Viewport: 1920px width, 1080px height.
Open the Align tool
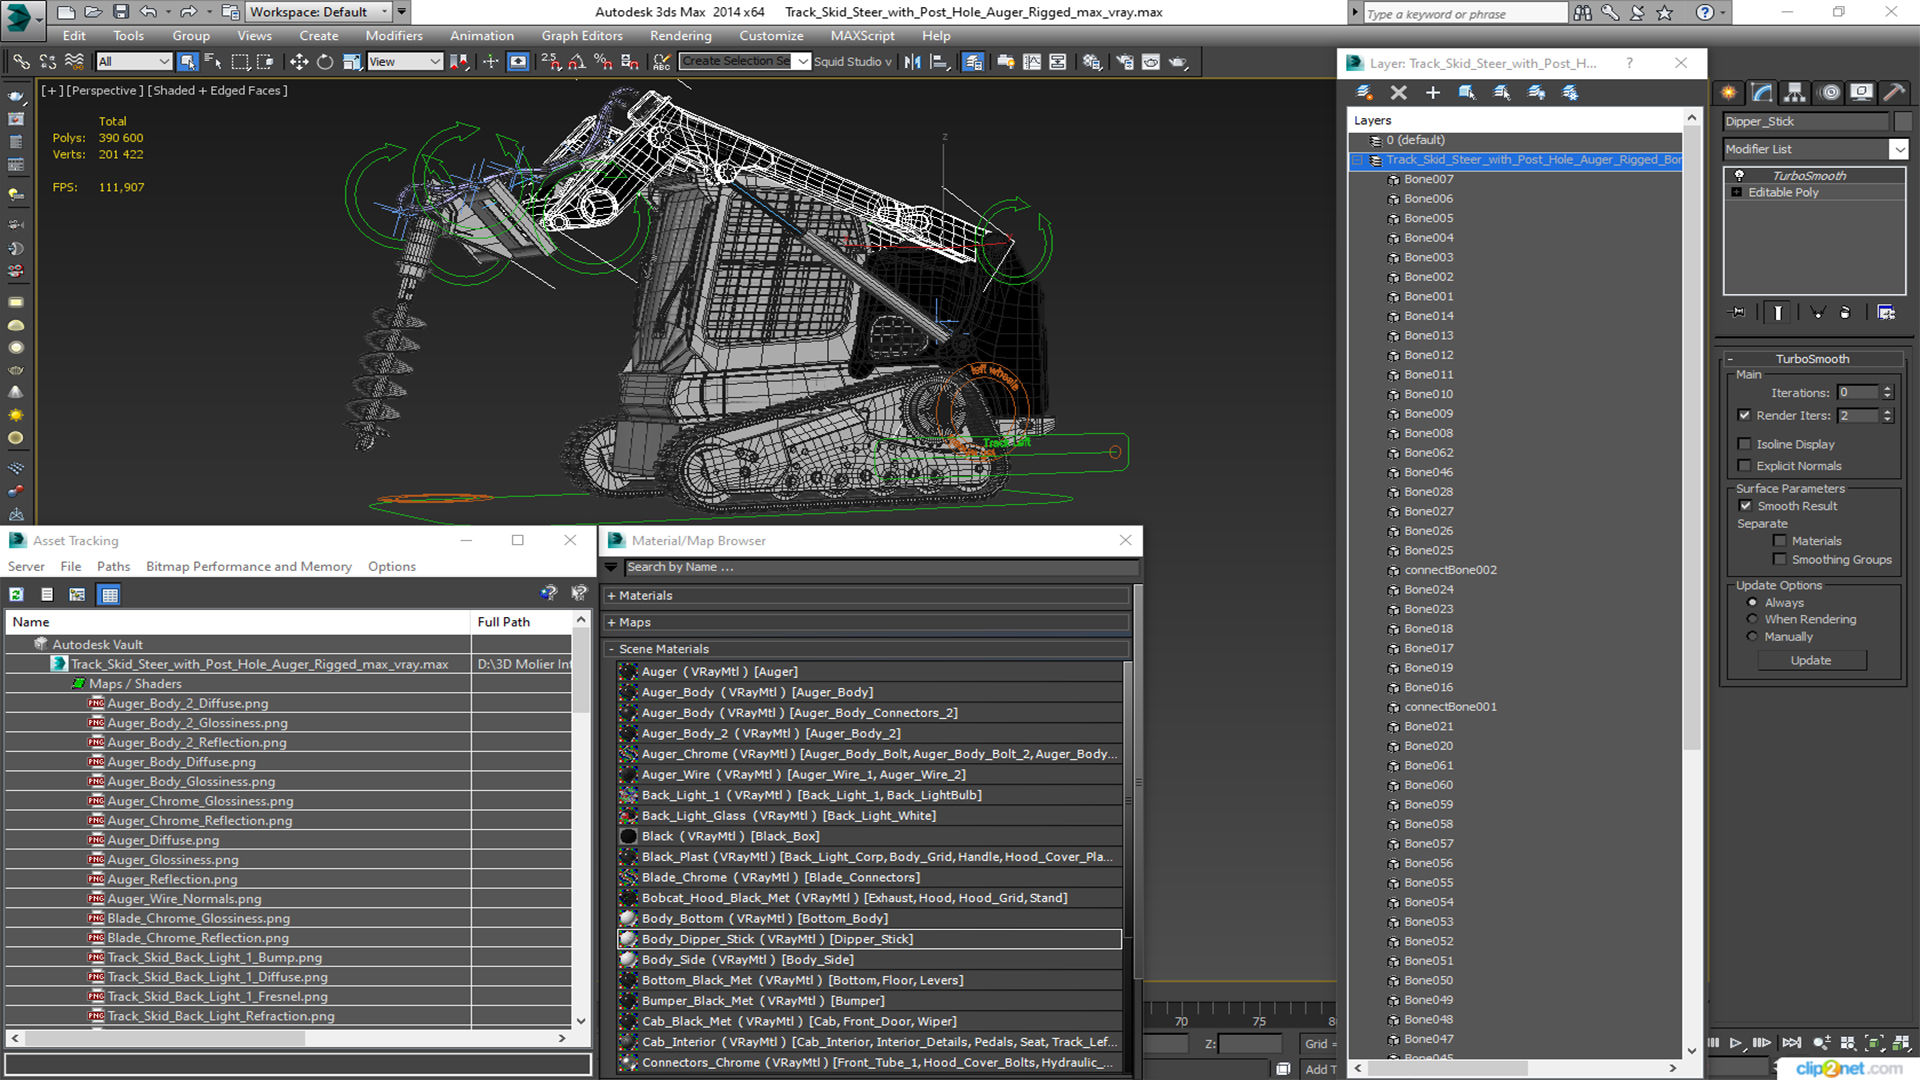tap(939, 62)
